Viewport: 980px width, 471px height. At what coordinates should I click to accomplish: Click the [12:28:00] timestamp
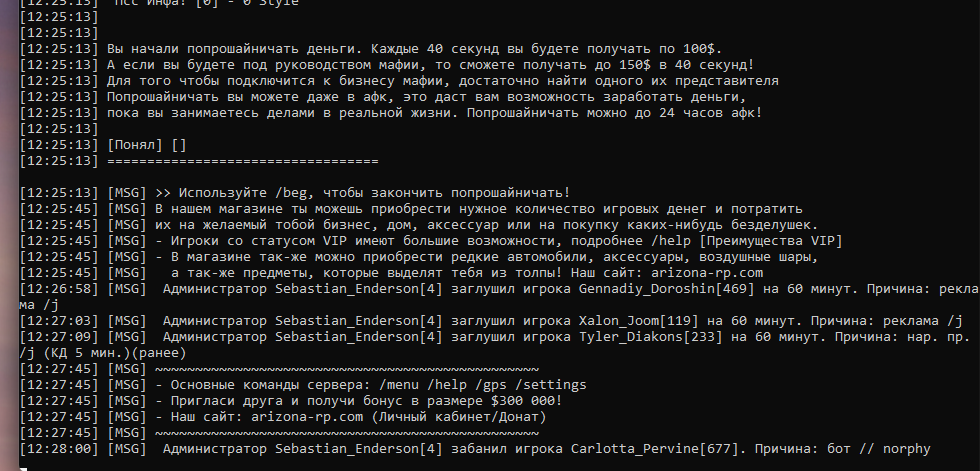click(x=59, y=449)
